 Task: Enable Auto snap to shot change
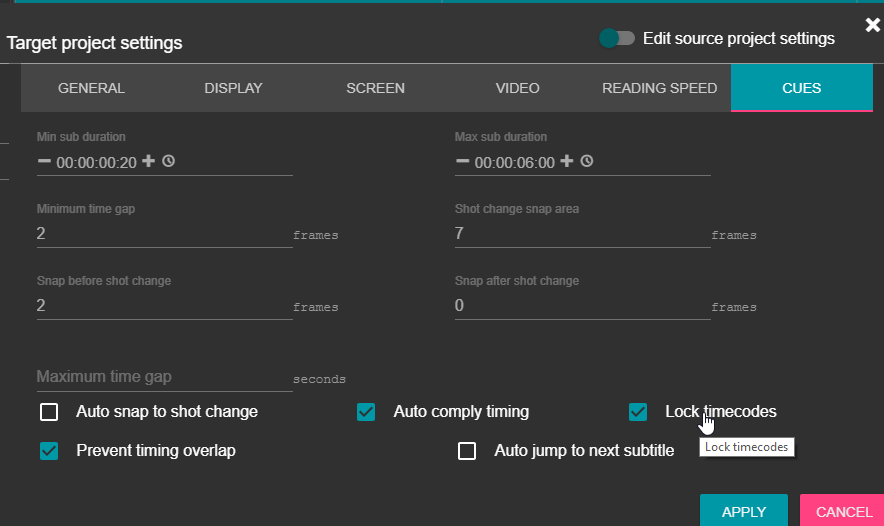(49, 412)
